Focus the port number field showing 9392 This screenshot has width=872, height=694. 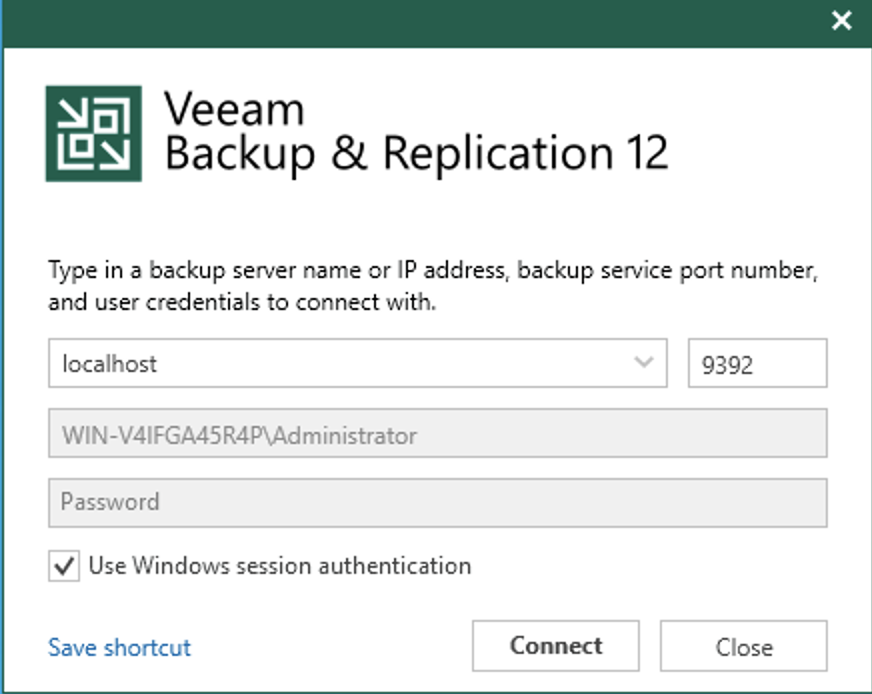click(x=757, y=363)
